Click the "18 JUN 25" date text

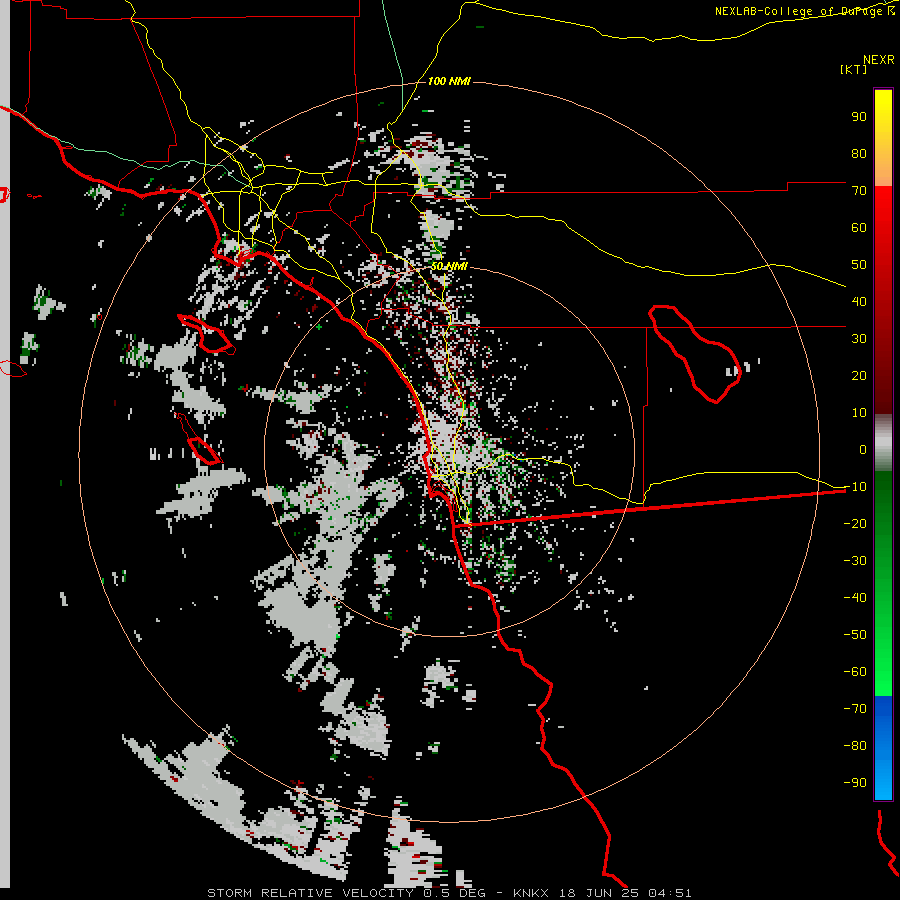tap(599, 893)
